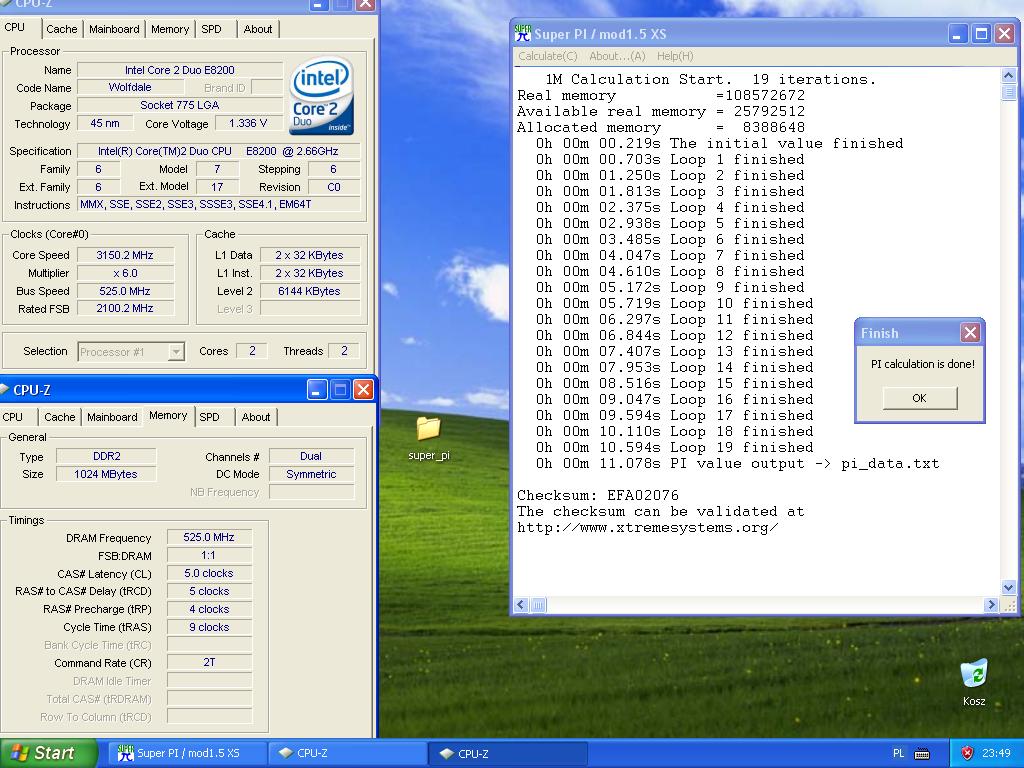Click the Core Voltage value 1.336 V
1024x768 pixels.
tap(248, 123)
